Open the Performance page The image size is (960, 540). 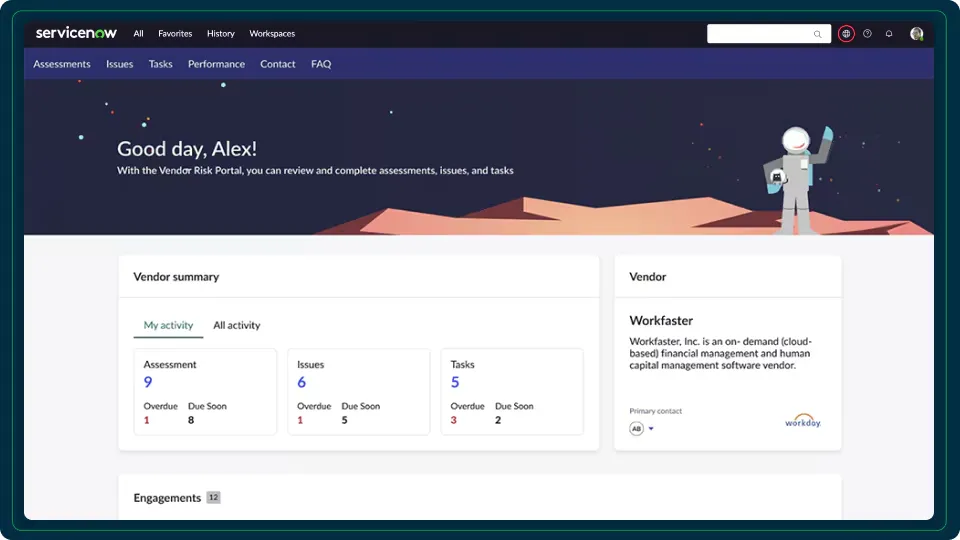tap(216, 64)
